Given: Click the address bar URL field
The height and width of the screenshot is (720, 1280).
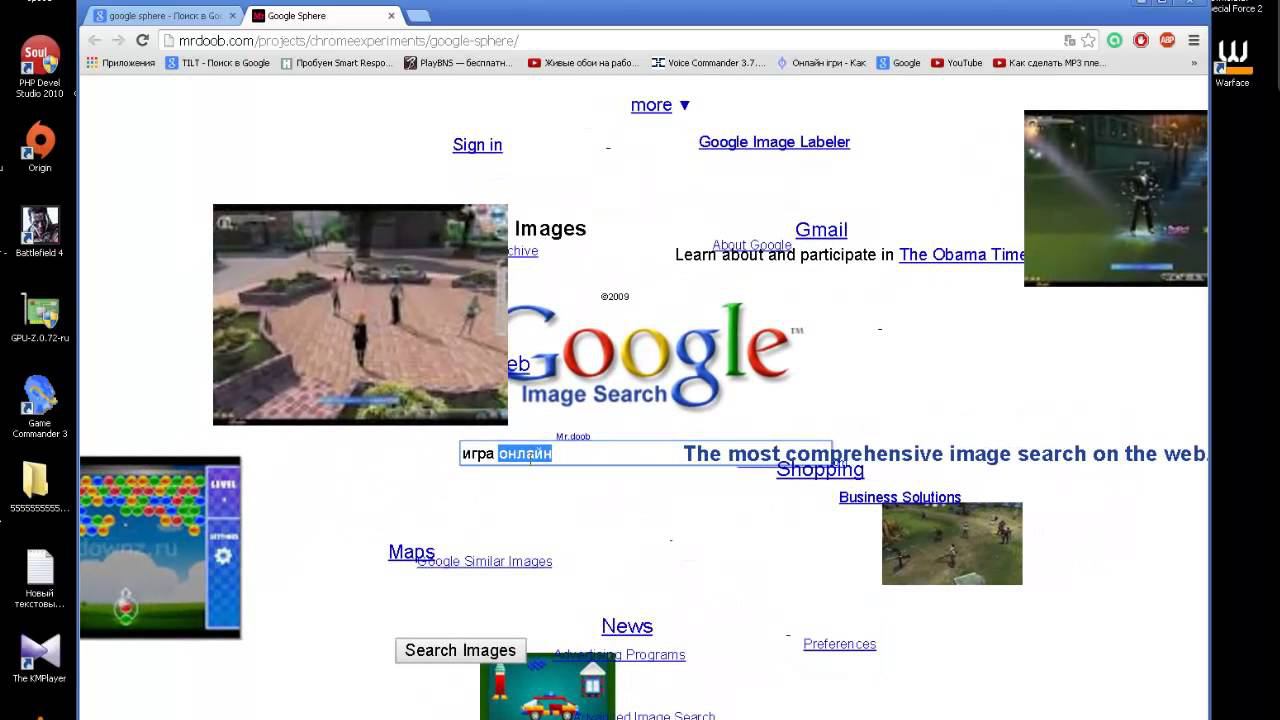Looking at the screenshot, I should pyautogui.click(x=610, y=41).
